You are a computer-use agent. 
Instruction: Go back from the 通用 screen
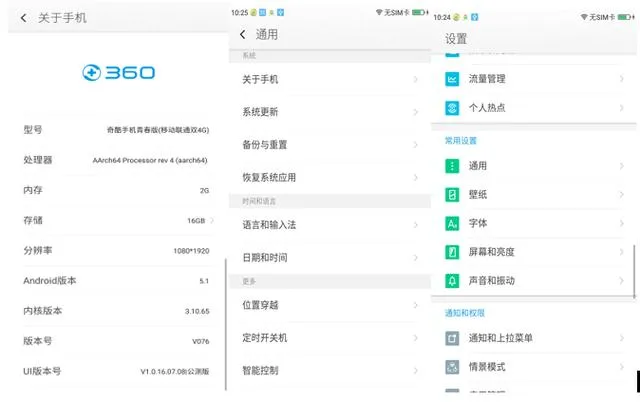pos(243,35)
